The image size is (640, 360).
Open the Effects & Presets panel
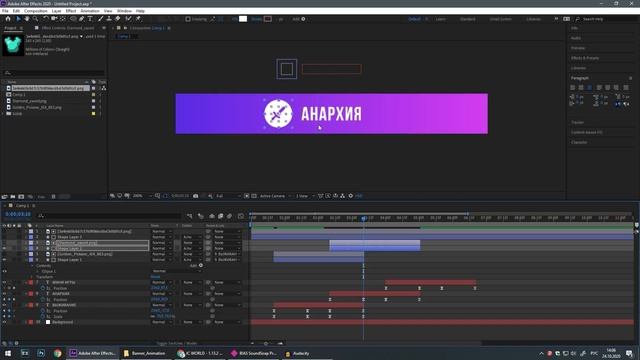coord(585,58)
